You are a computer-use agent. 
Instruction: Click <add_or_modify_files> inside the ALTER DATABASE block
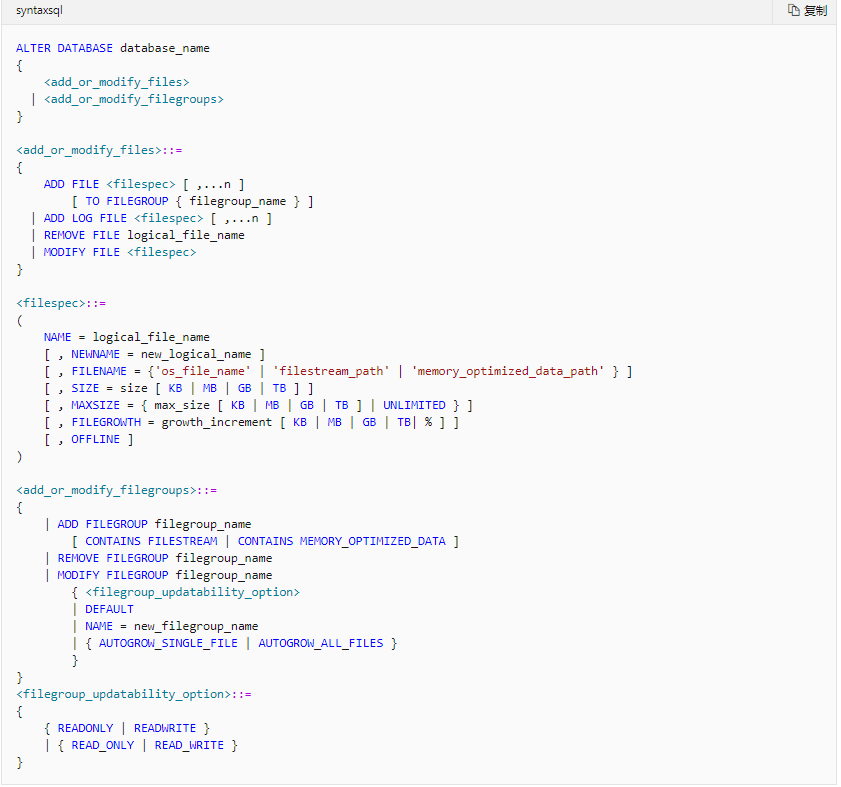[x=116, y=82]
